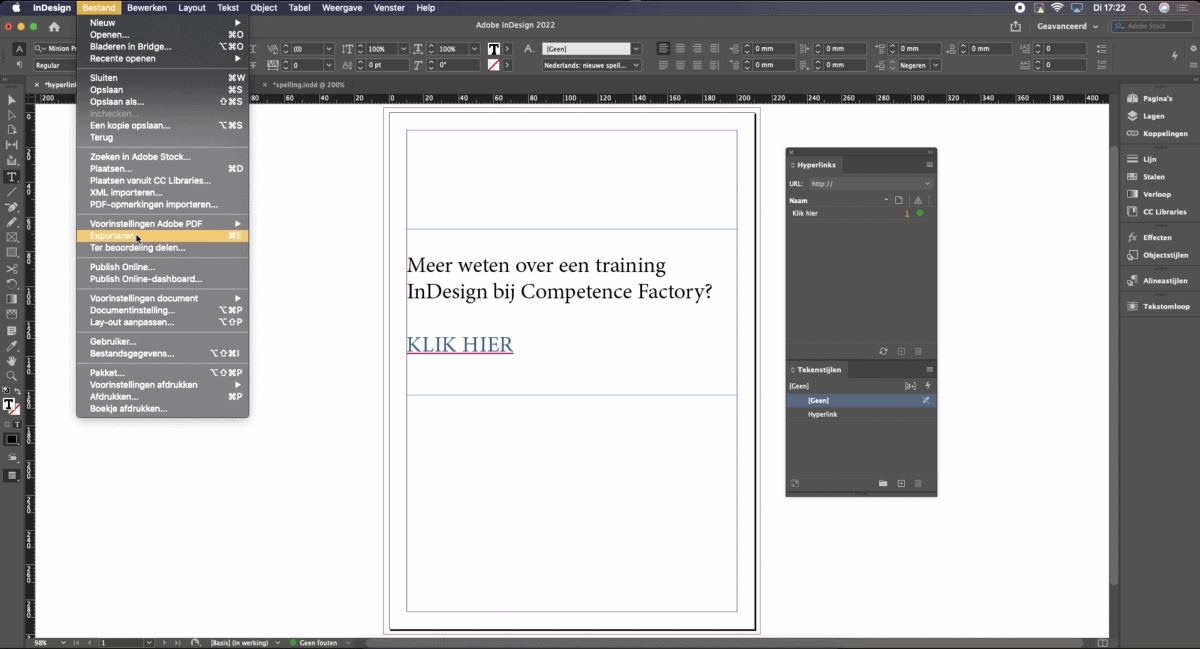This screenshot has width=1200, height=649.
Task: Open the Stalen panel from the right dock
Action: point(1152,178)
